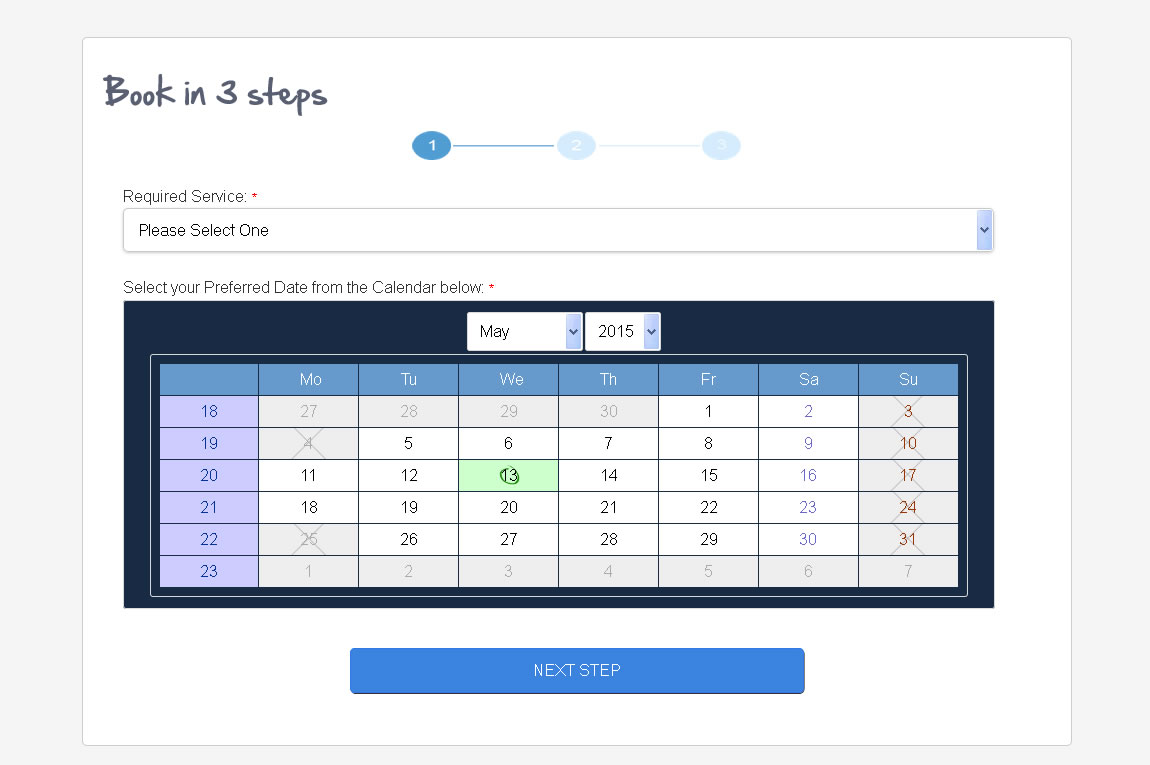Viewport: 1150px width, 765px height.
Task: Open the 2015 year dropdown
Action: 622,332
